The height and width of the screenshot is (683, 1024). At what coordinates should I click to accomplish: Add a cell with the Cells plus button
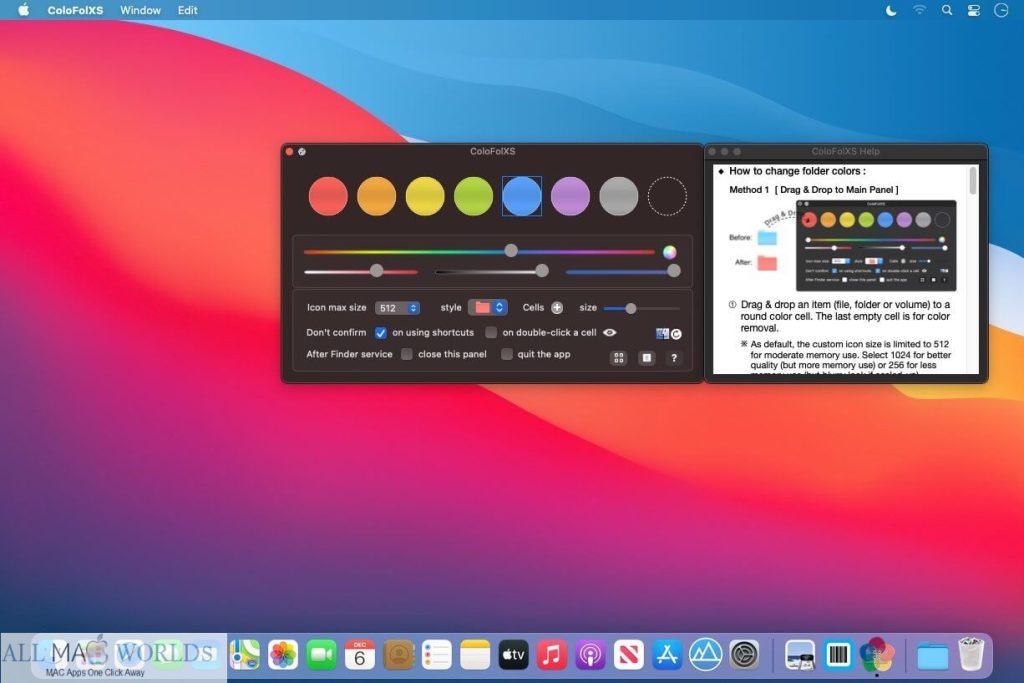[x=557, y=308]
